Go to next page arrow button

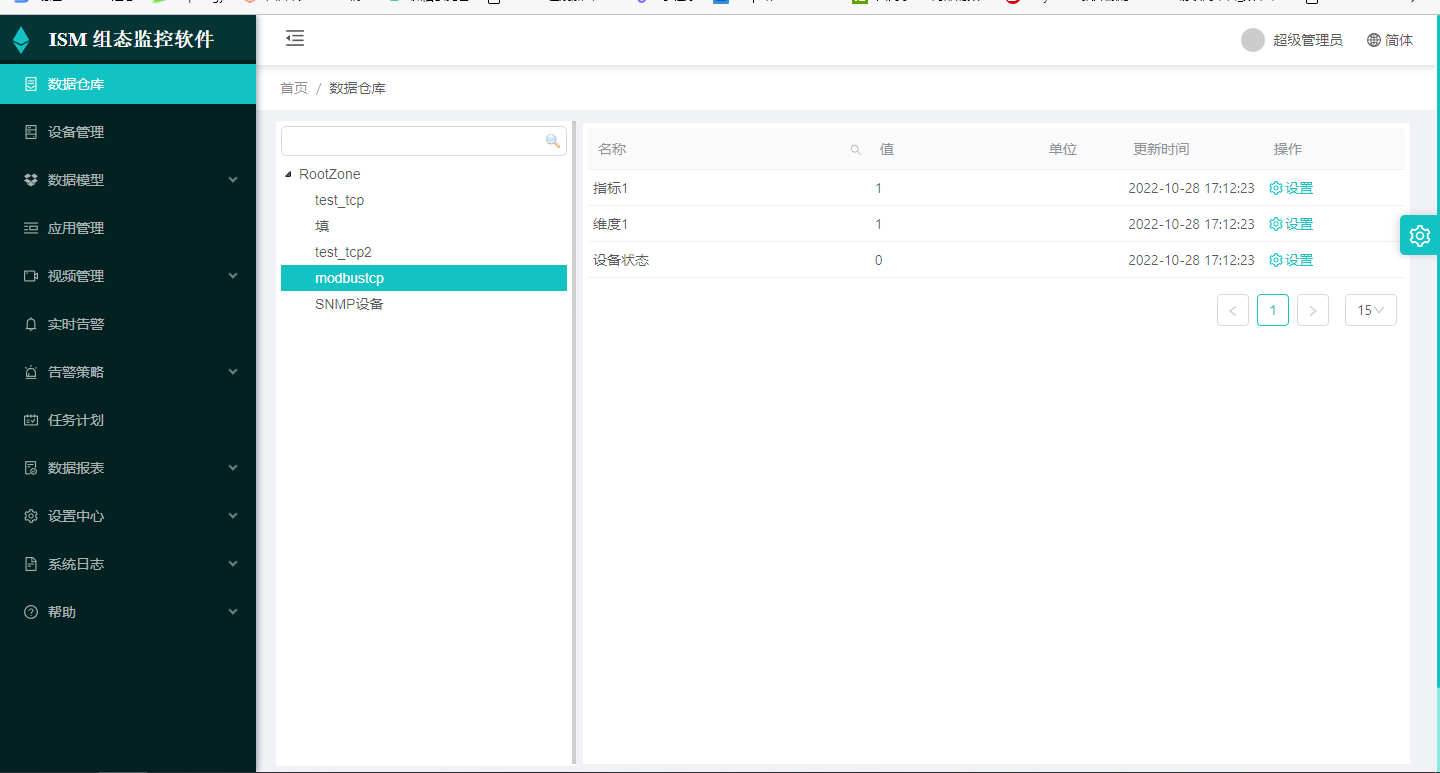click(1313, 310)
